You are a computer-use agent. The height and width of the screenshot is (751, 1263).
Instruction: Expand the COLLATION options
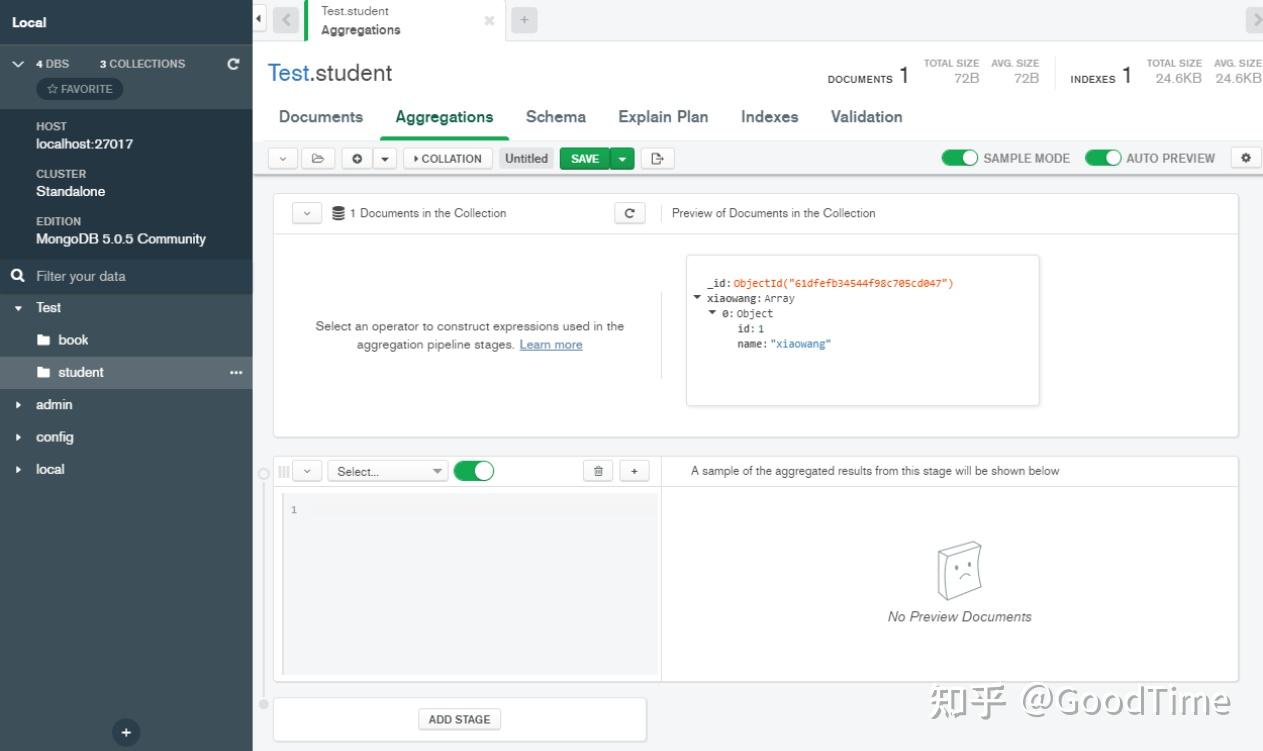447,158
